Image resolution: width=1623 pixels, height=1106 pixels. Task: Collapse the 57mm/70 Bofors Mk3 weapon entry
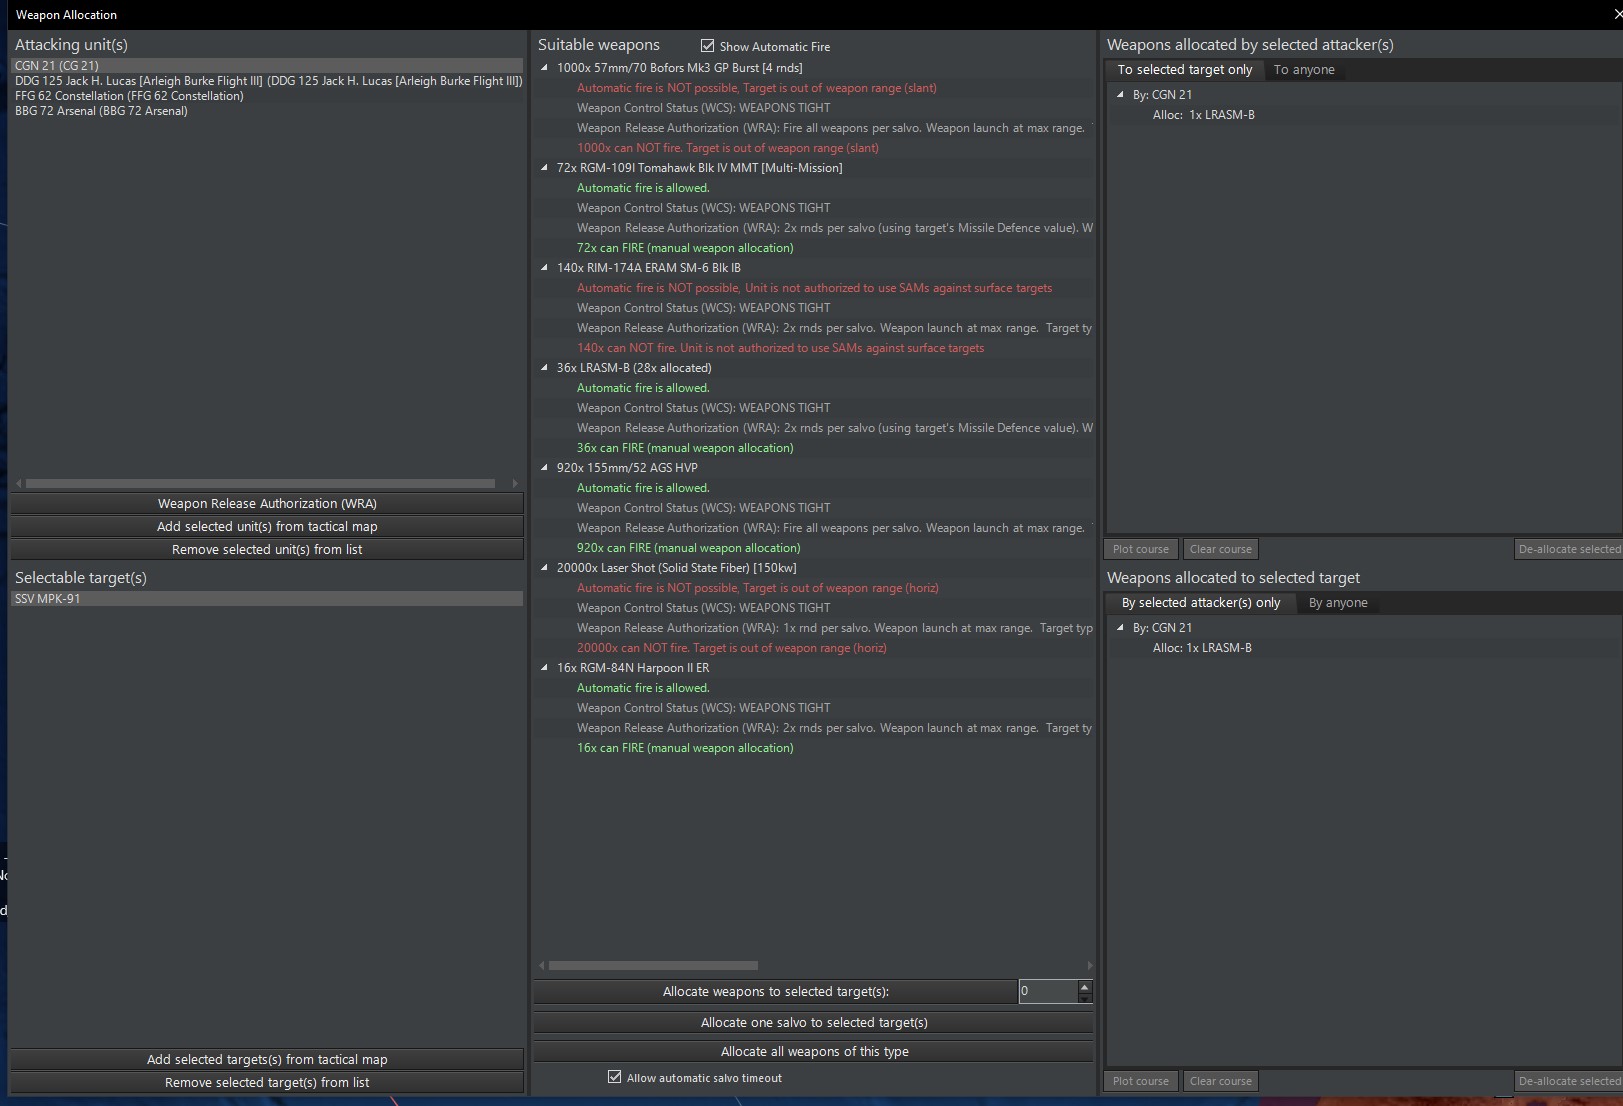click(545, 68)
